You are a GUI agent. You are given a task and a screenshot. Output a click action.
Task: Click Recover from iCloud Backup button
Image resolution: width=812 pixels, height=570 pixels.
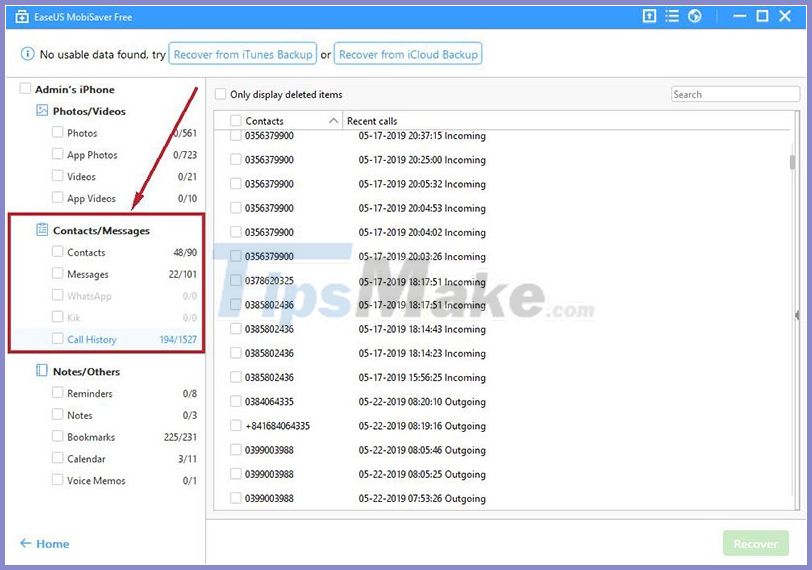click(408, 54)
